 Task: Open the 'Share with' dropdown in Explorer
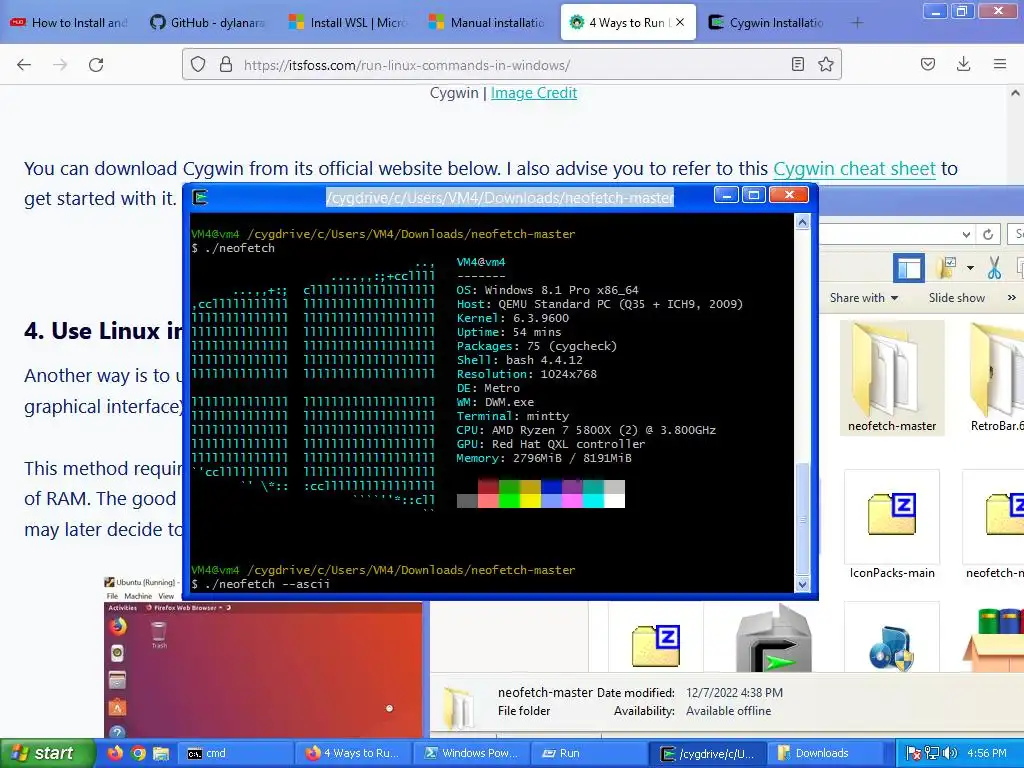(863, 298)
